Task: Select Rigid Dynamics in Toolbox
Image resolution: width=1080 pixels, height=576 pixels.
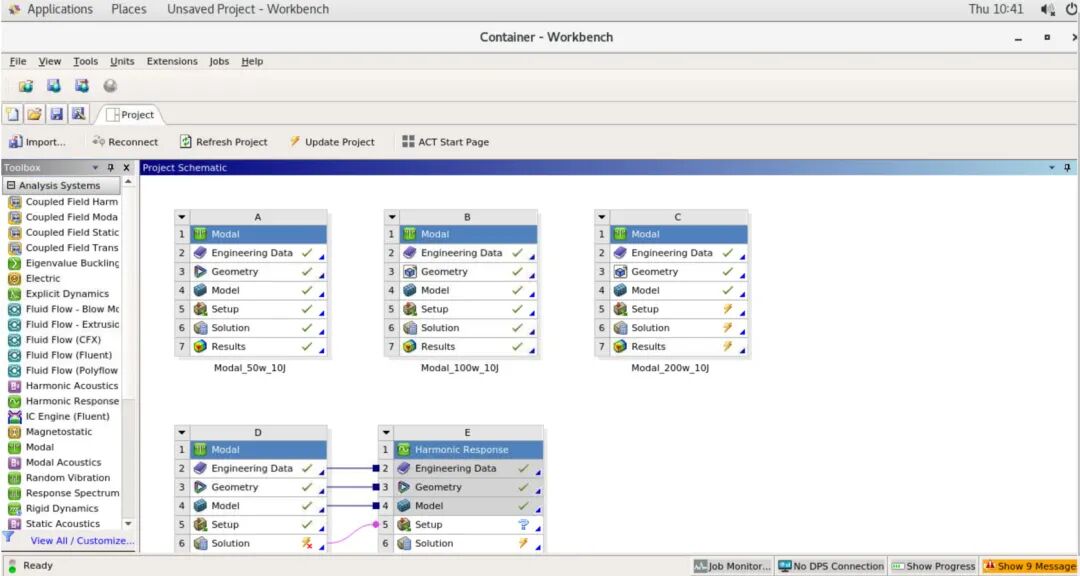Action: coord(63,508)
